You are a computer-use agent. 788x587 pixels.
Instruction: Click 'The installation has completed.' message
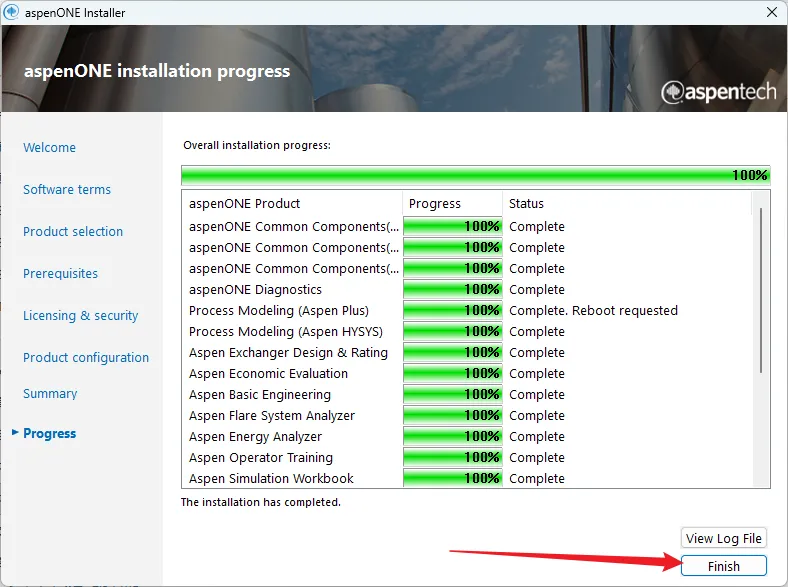(x=260, y=502)
